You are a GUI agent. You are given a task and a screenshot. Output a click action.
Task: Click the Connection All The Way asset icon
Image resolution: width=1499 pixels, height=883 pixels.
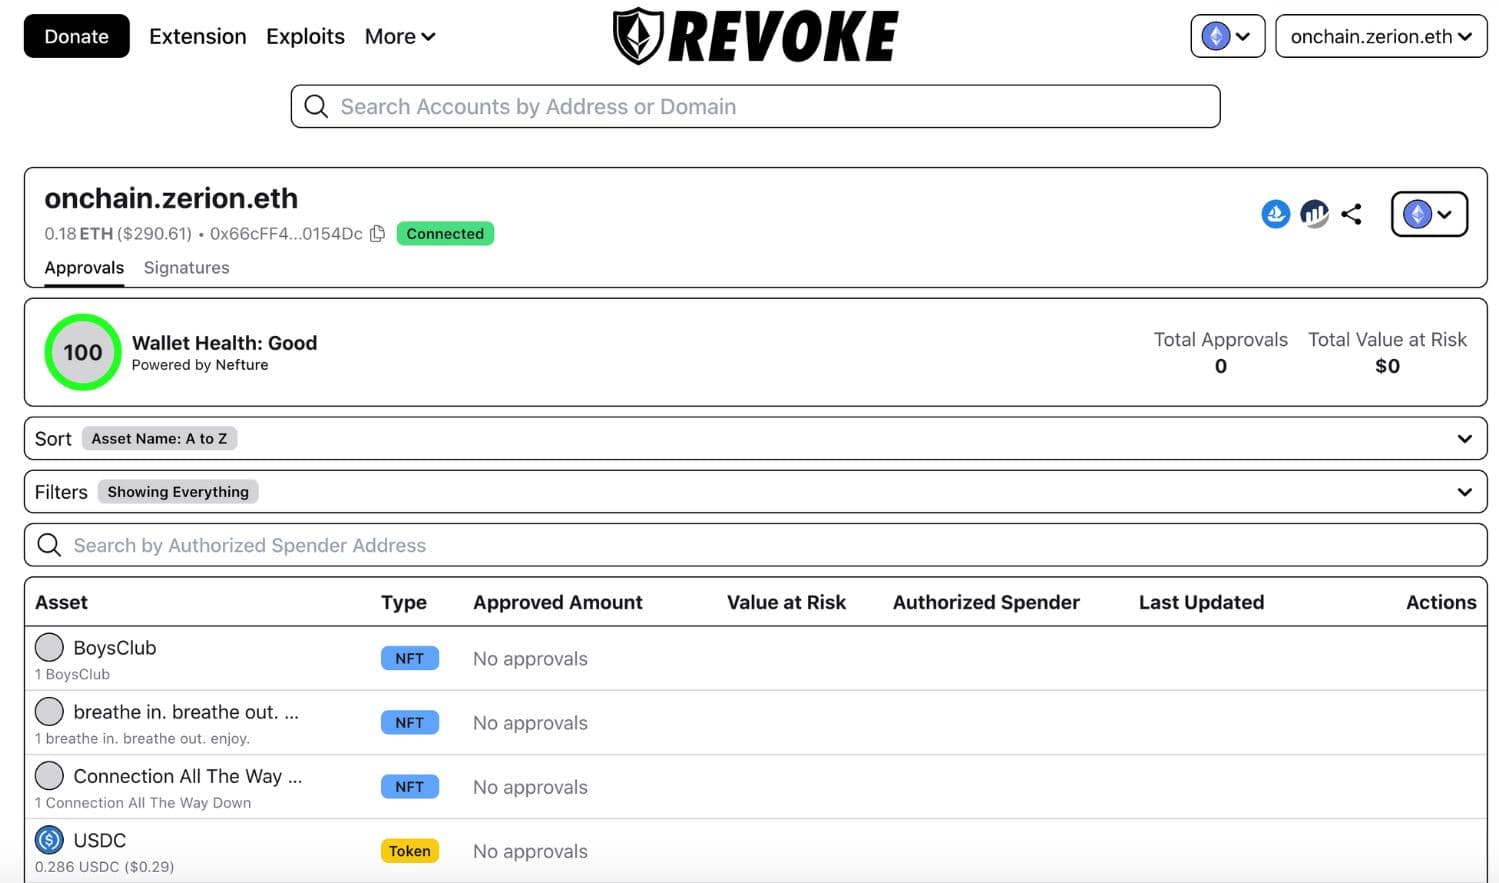49,775
